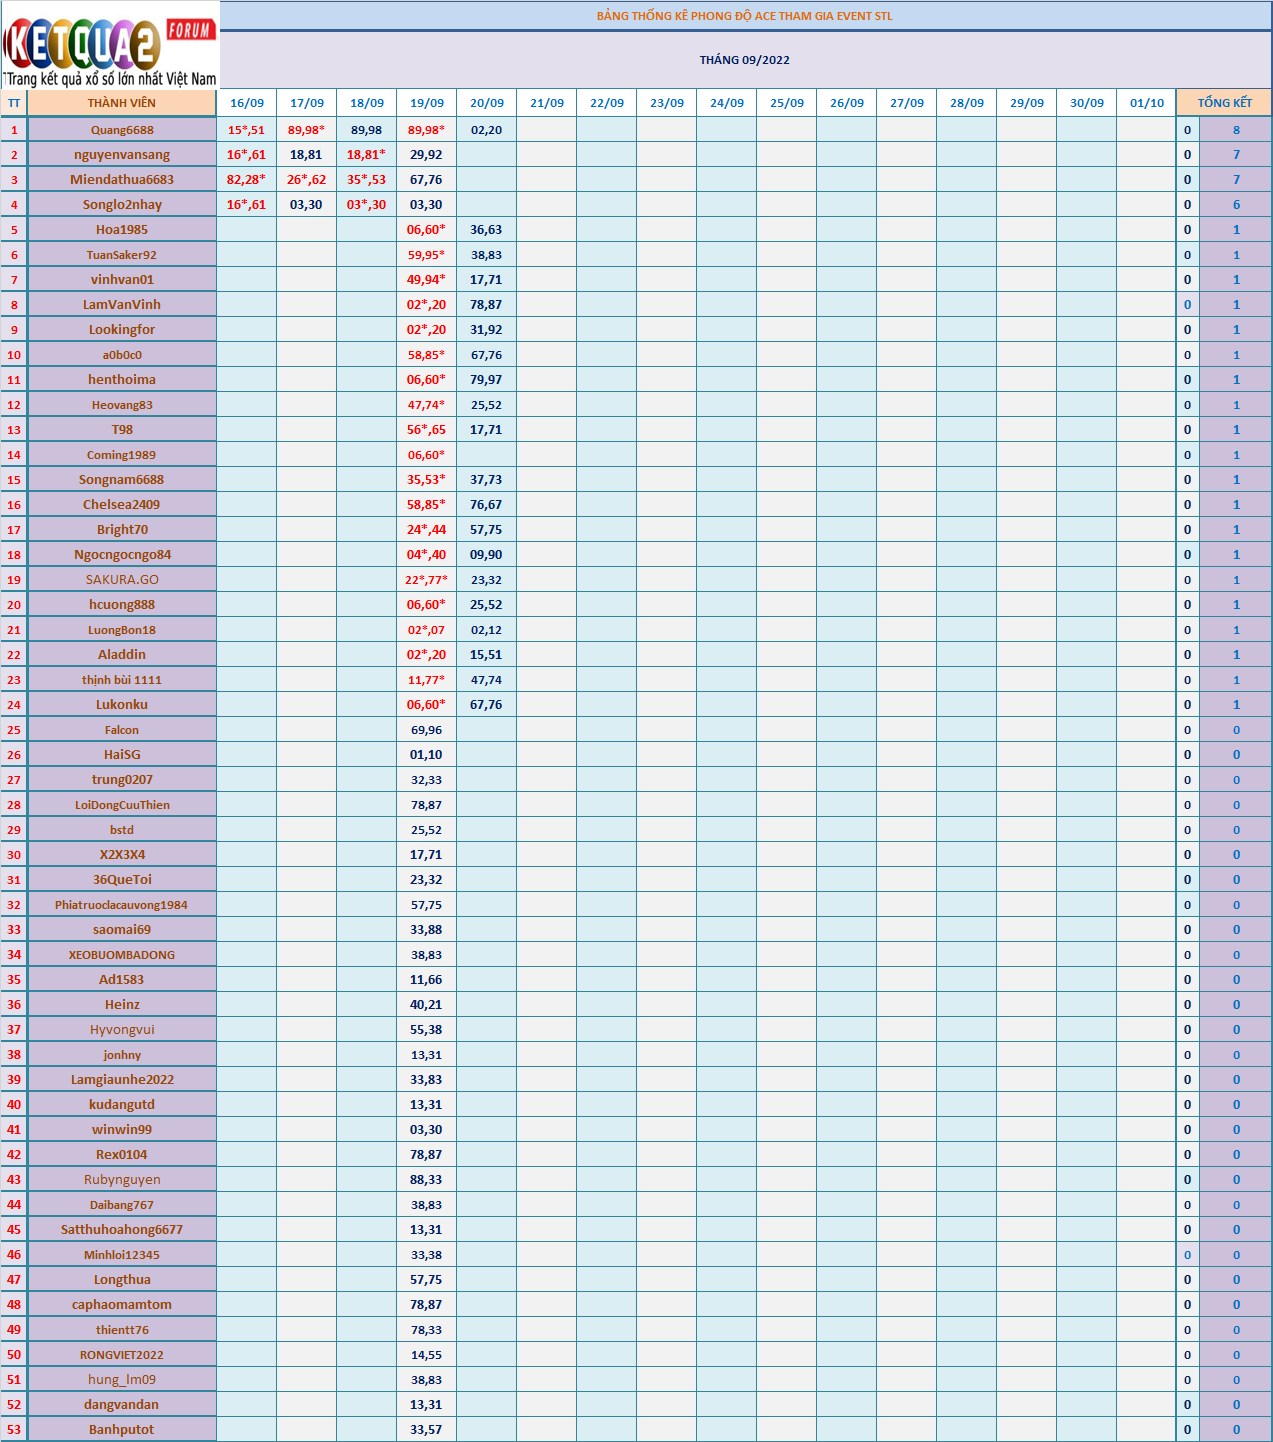
Task: Click the THÁNG 09/2022 title cell
Action: click(745, 60)
